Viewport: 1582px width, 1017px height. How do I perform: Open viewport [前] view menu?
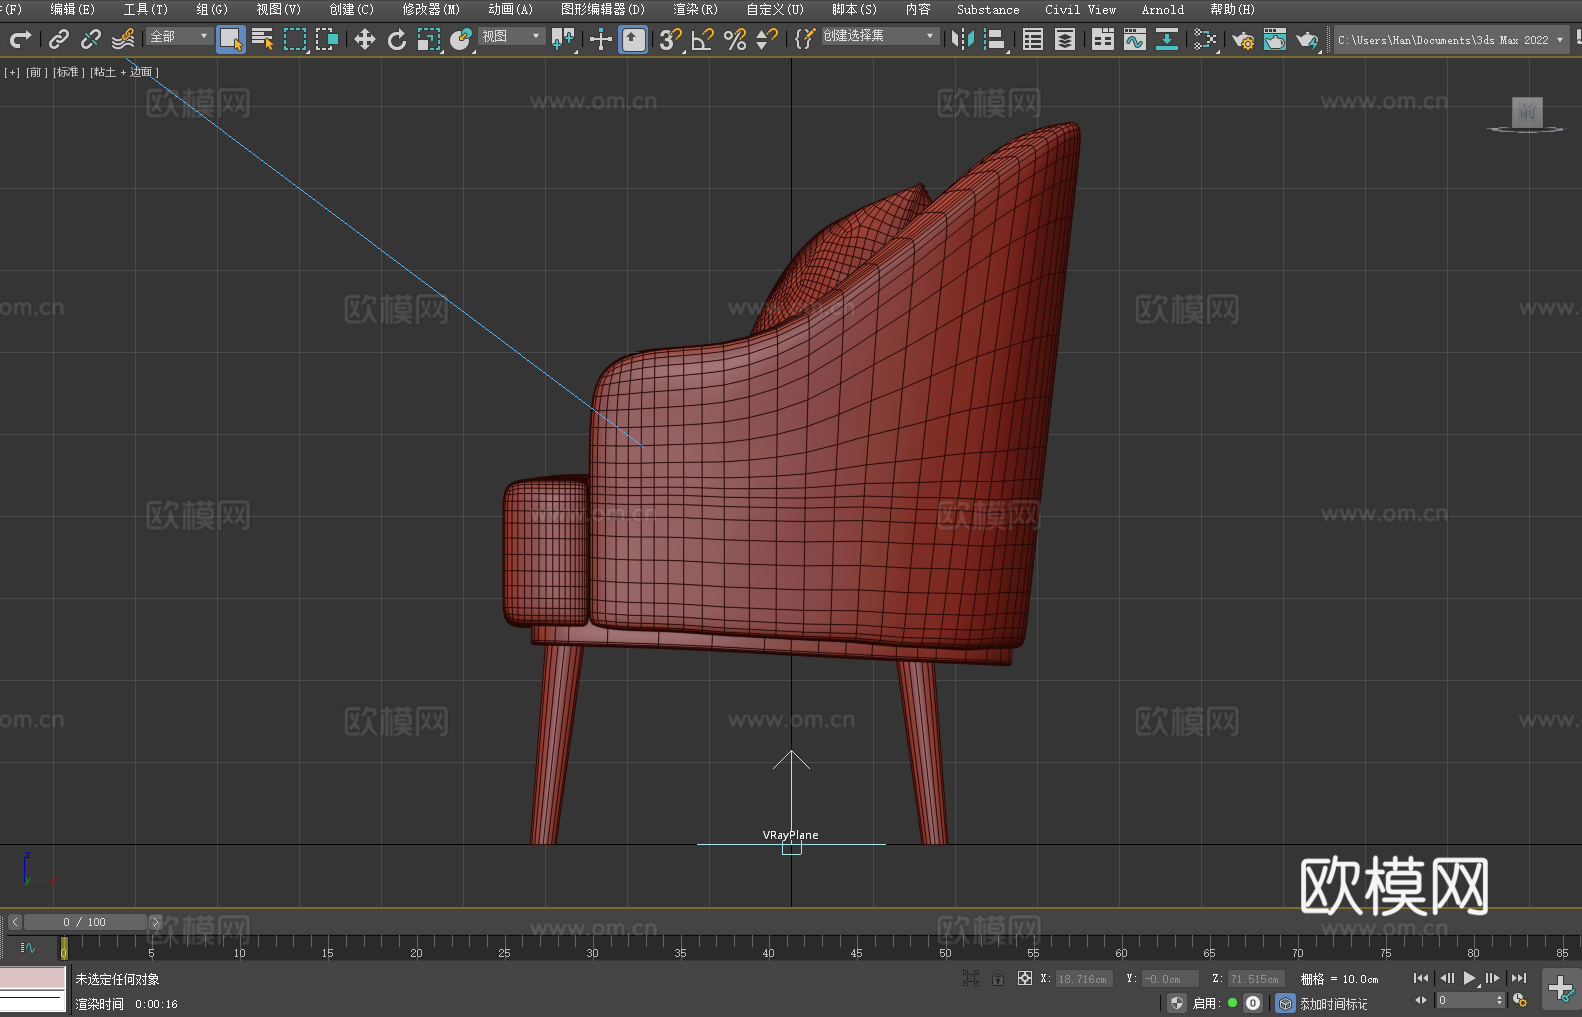[35, 72]
